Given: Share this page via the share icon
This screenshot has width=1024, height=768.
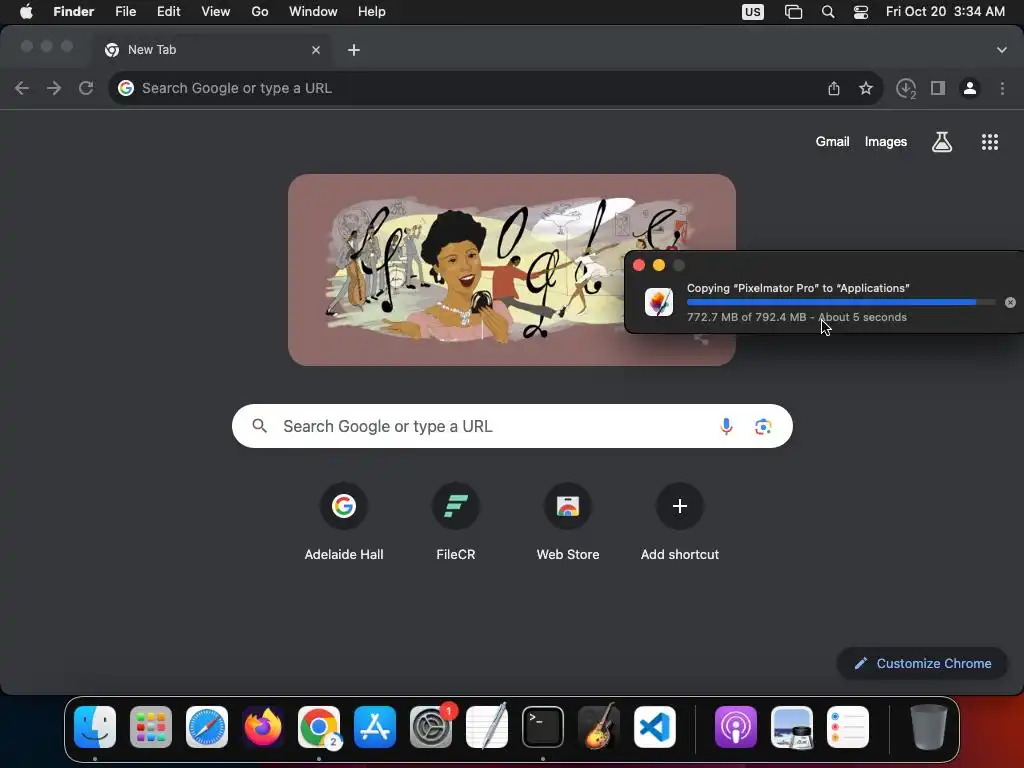Looking at the screenshot, I should (834, 88).
